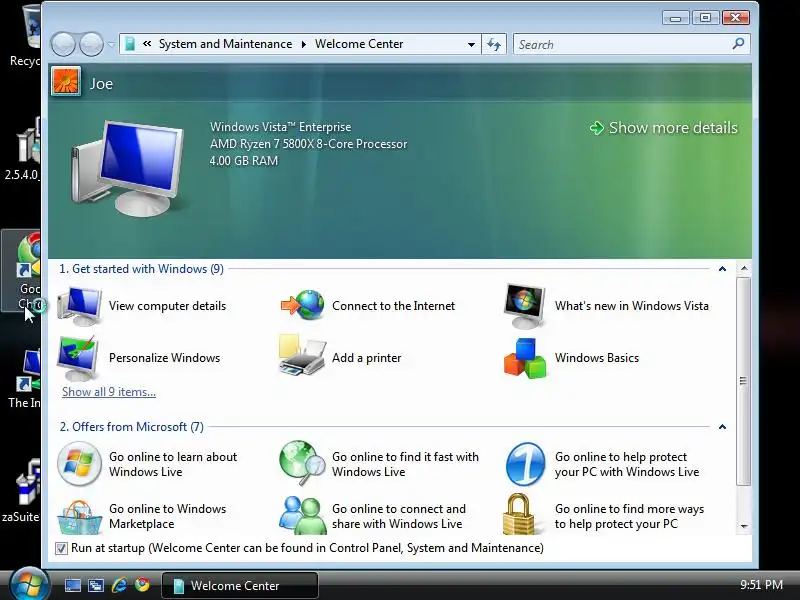This screenshot has height=600, width=800.
Task: Click the Windows Live learn-about flag icon
Action: 79,464
